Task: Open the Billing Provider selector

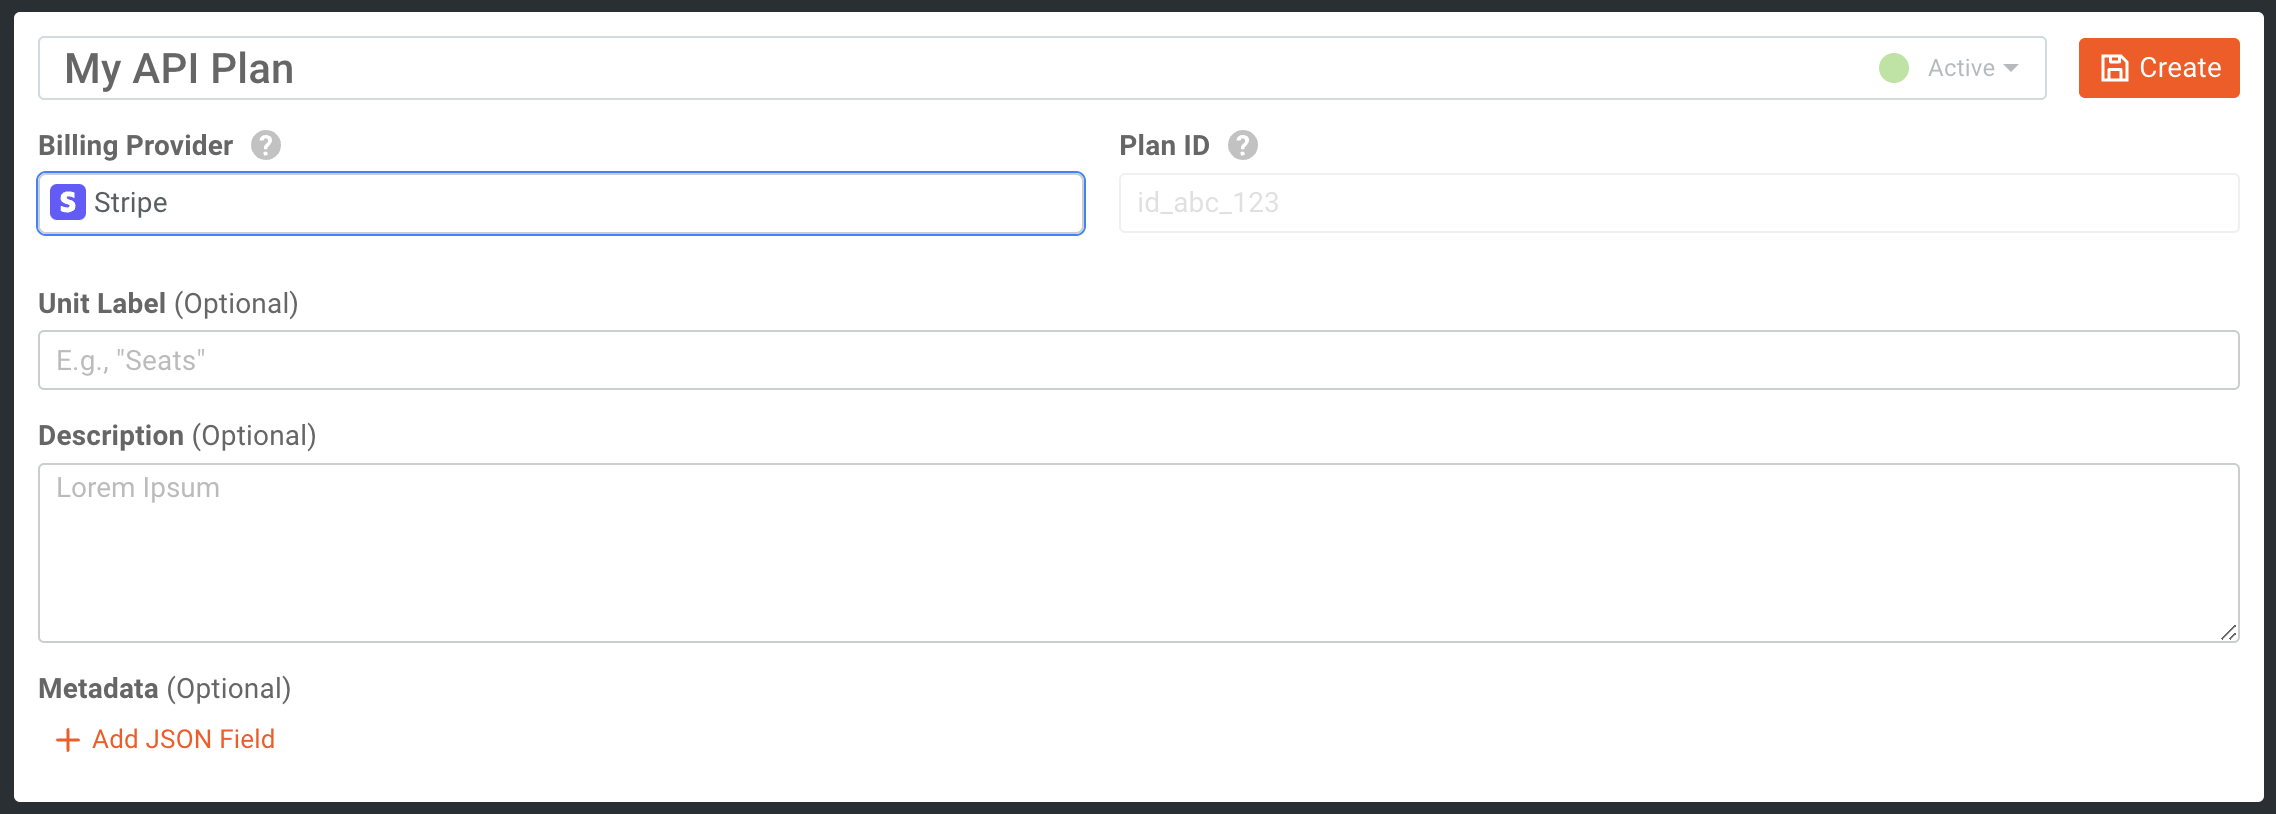Action: 560,203
